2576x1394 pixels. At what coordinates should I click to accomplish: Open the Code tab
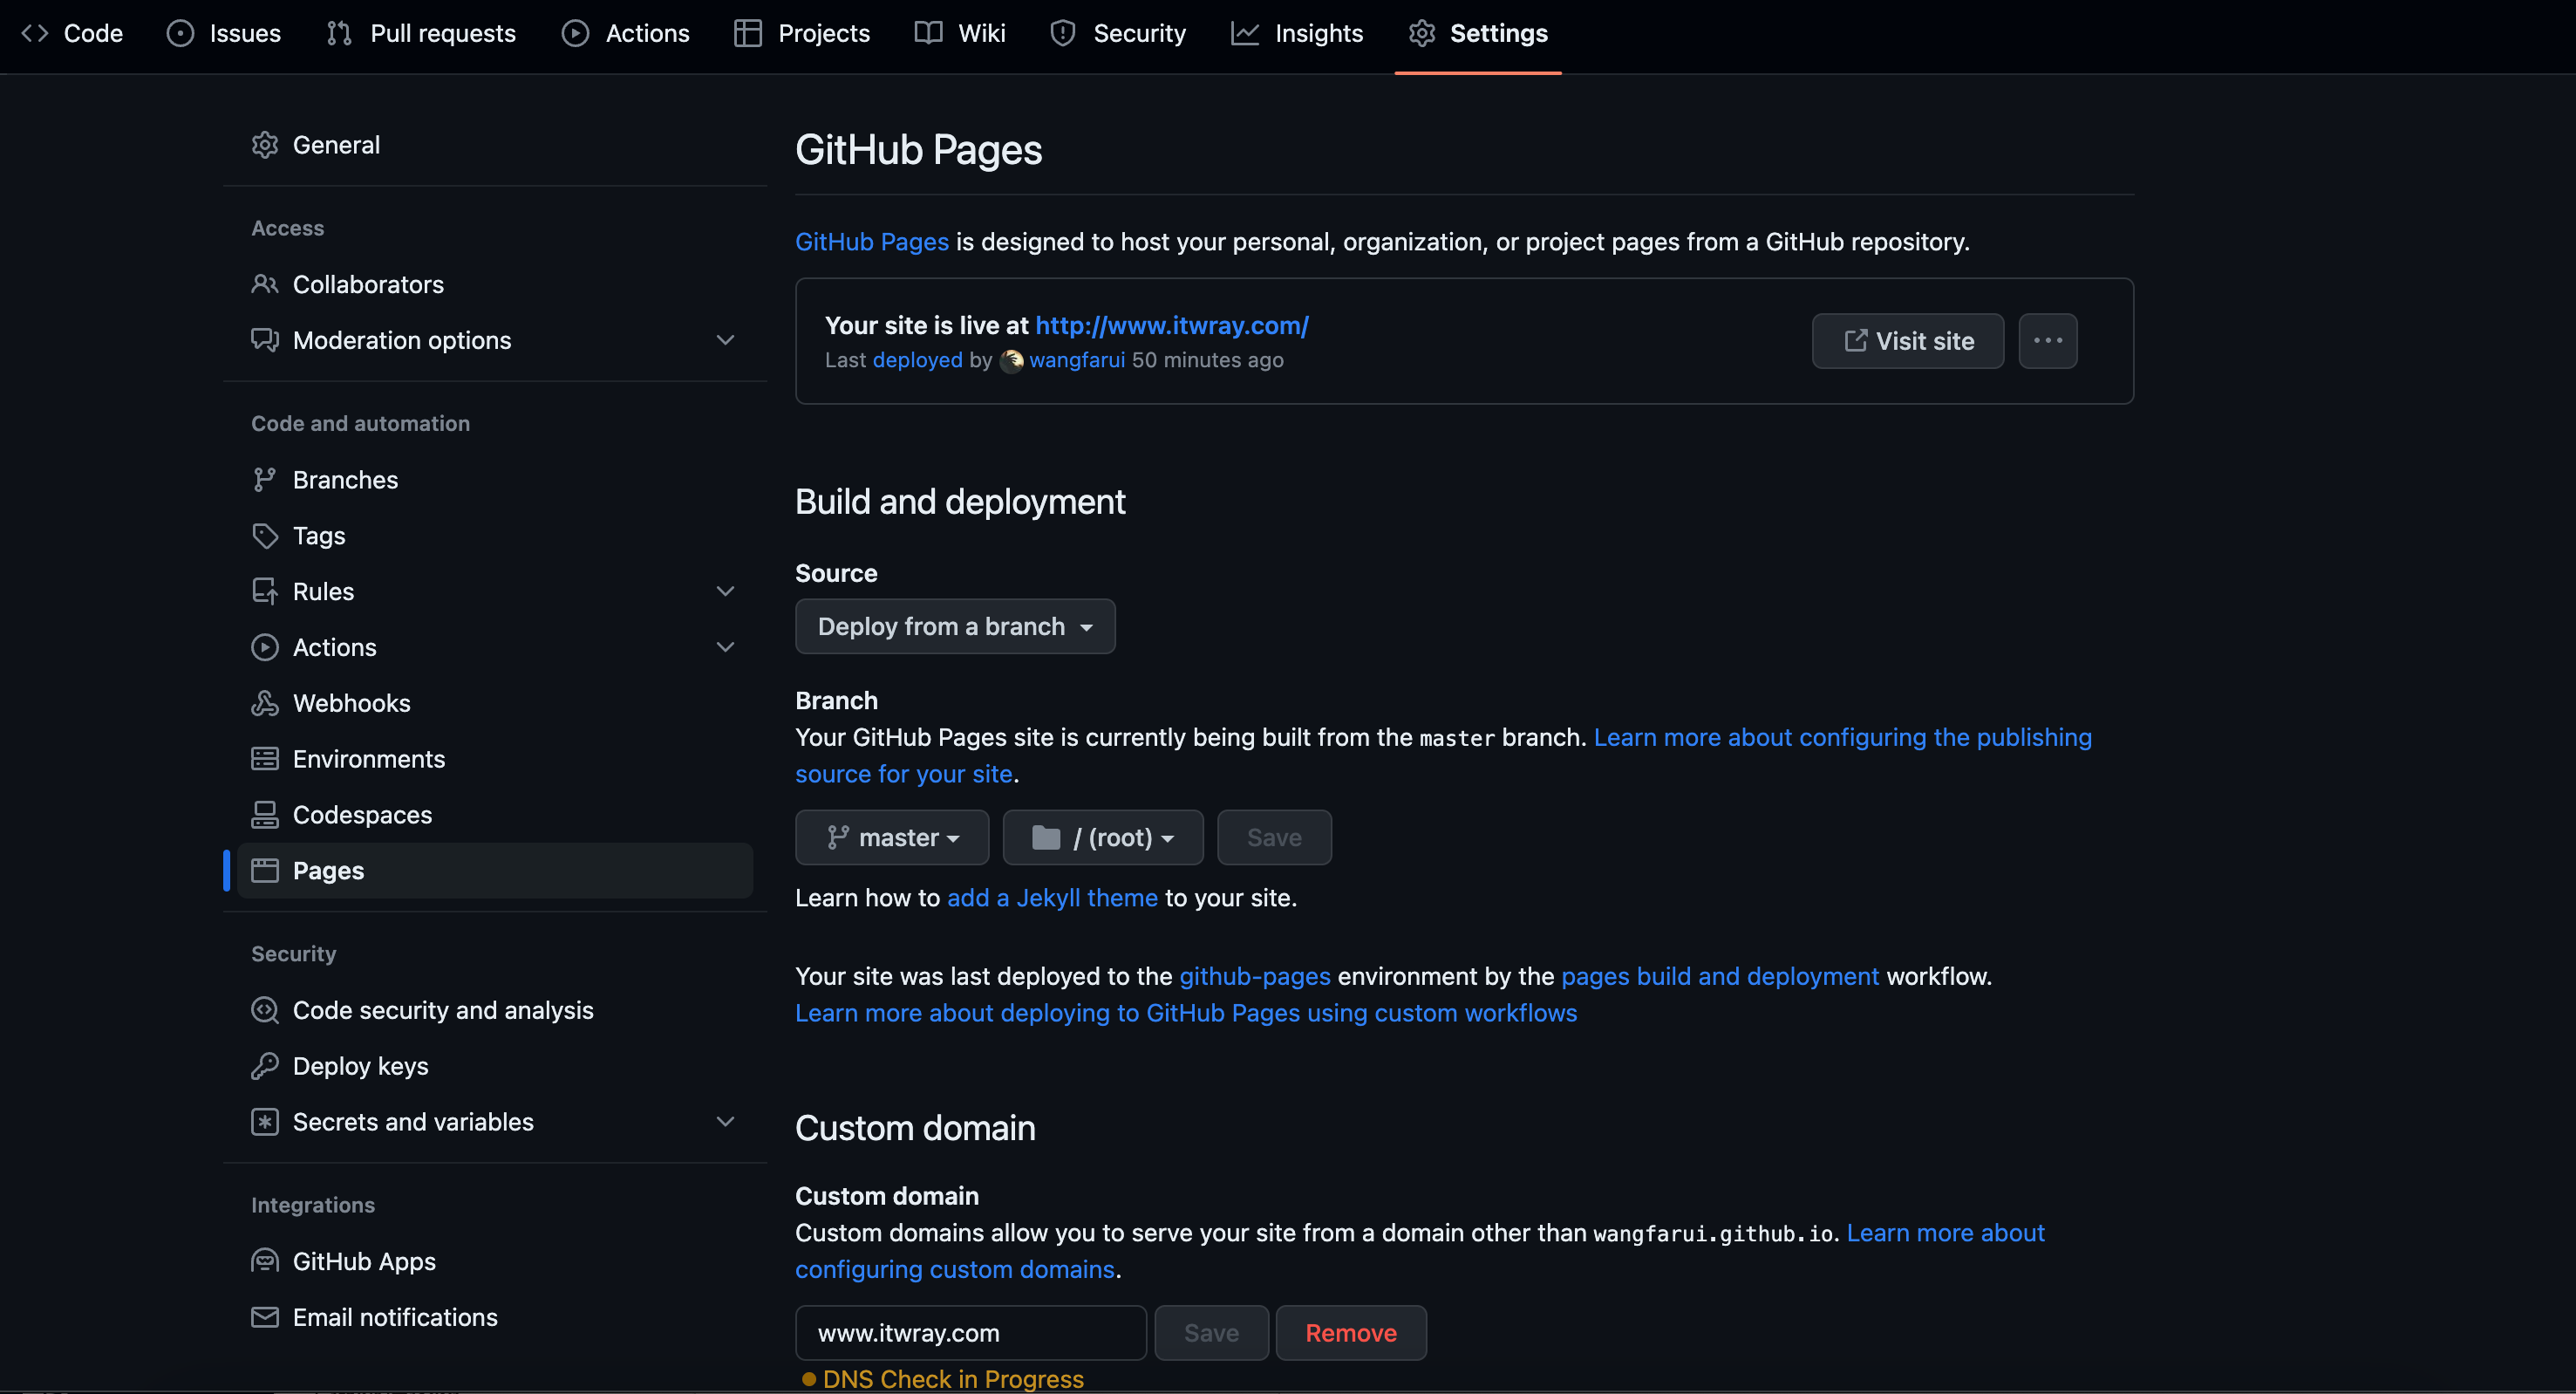point(72,33)
